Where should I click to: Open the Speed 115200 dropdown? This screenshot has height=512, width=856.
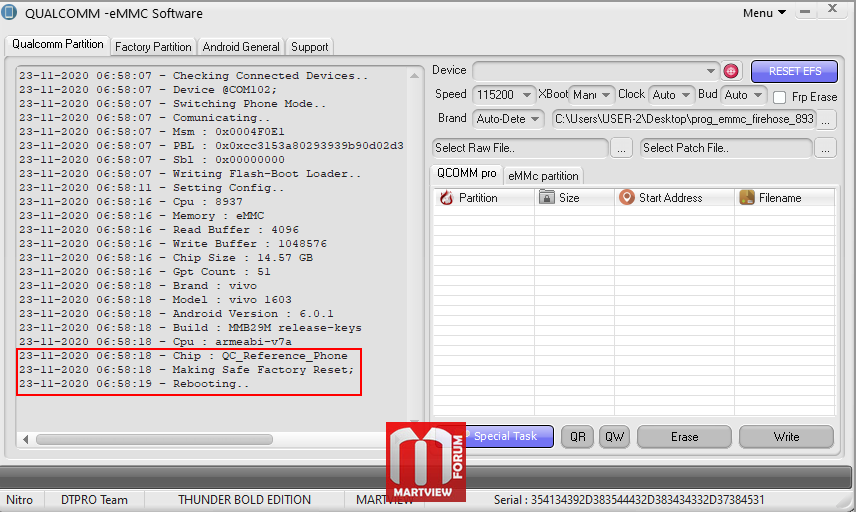[x=503, y=95]
